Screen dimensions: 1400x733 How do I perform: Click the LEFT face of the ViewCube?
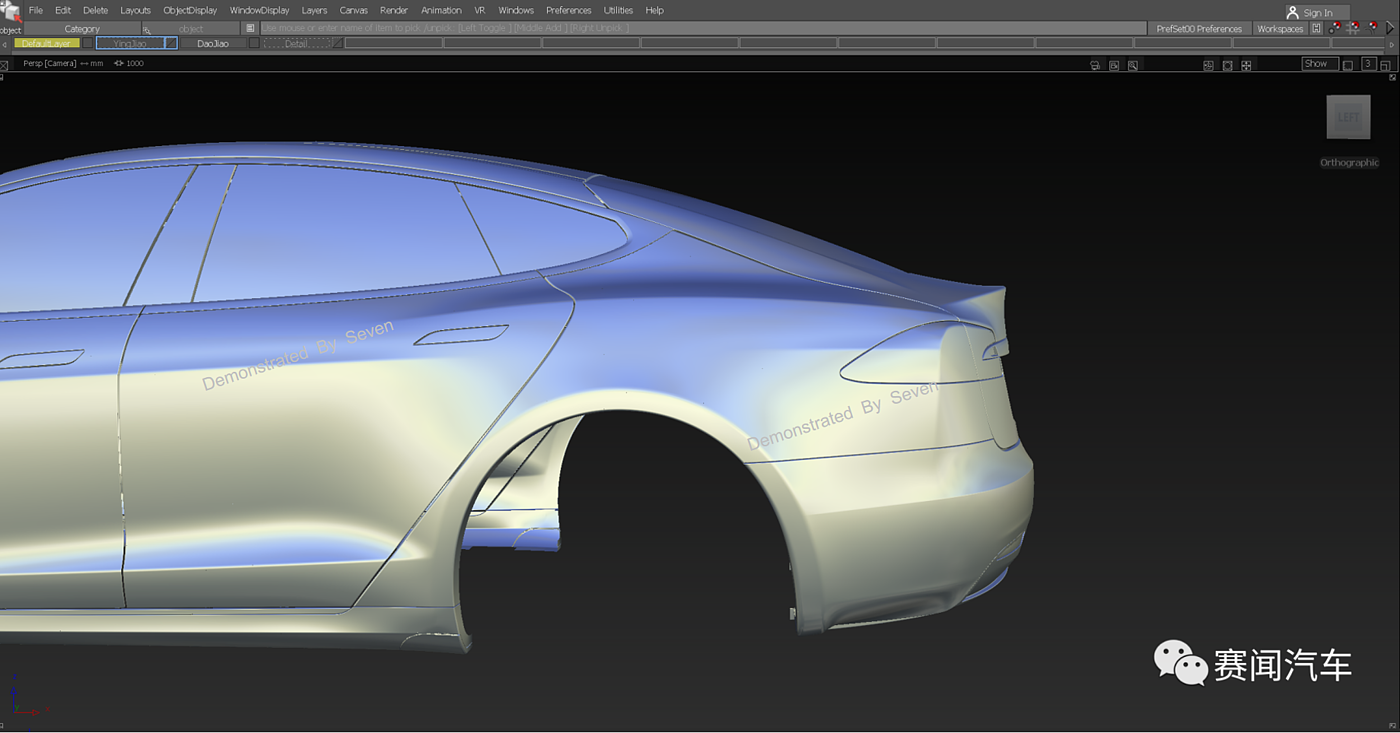(x=1348, y=118)
